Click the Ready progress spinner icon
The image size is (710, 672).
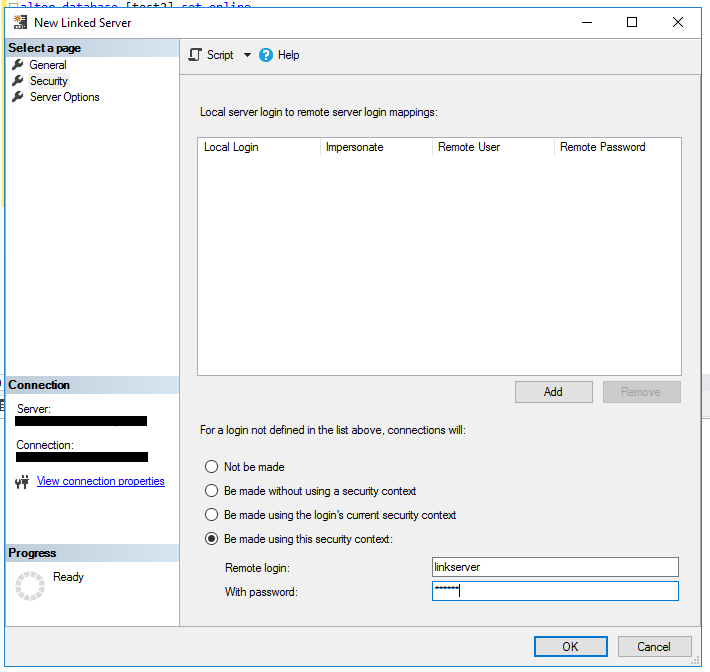pyautogui.click(x=31, y=588)
